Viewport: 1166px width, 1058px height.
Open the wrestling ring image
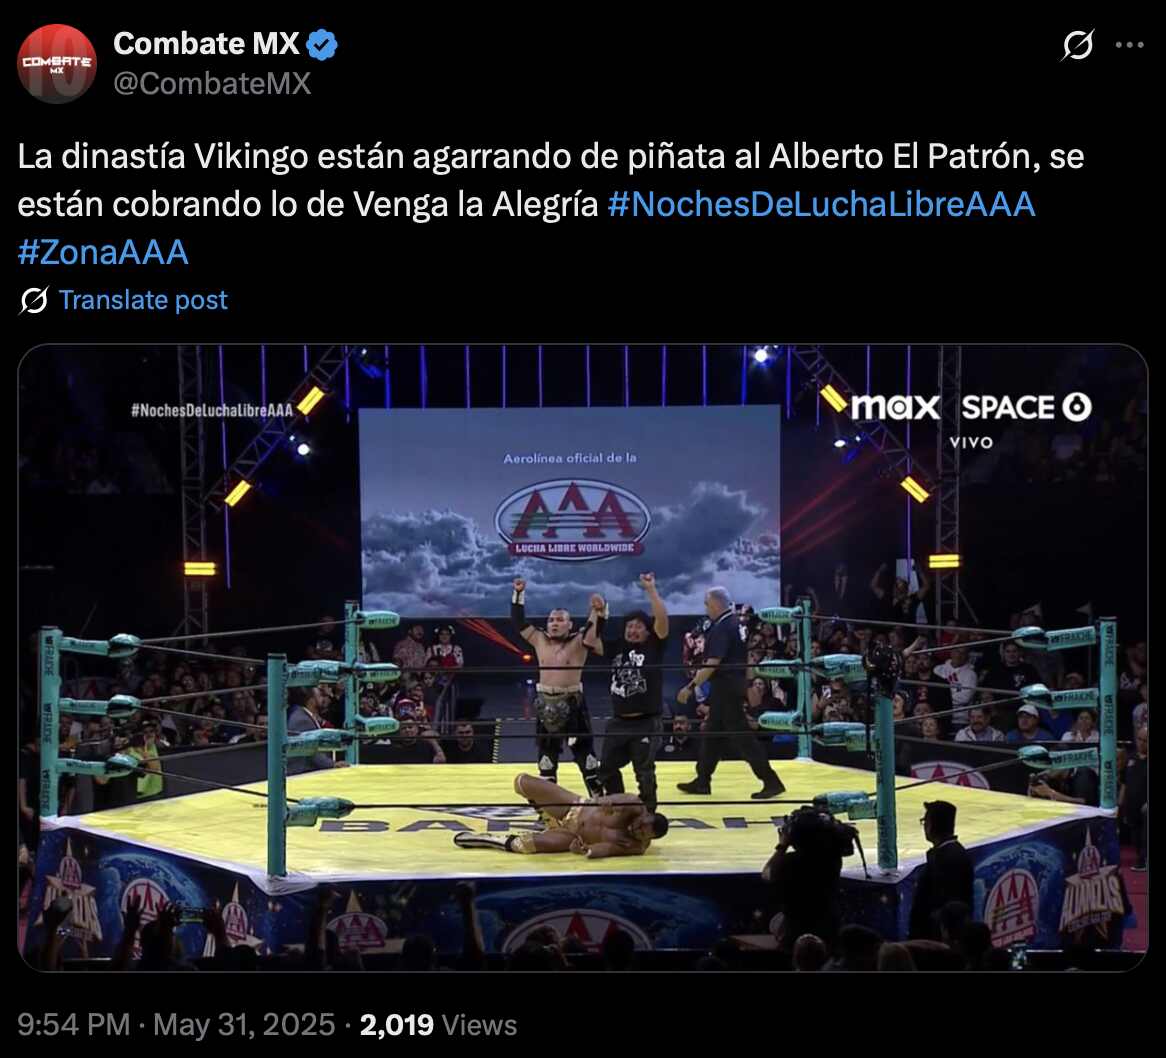click(x=583, y=657)
